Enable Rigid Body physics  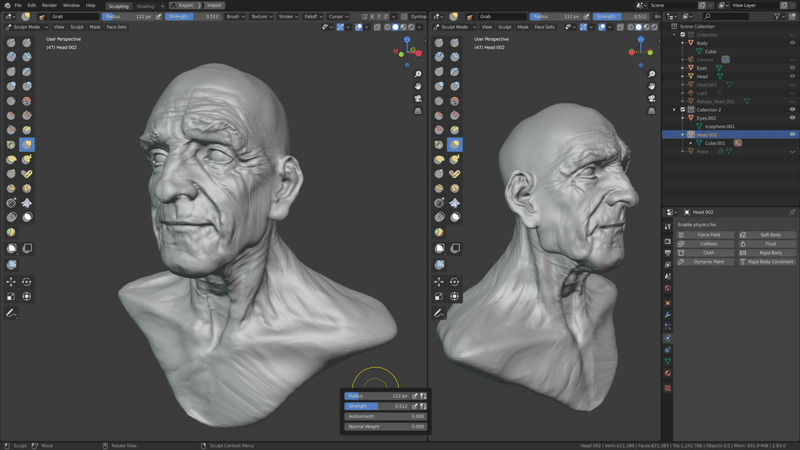point(767,253)
